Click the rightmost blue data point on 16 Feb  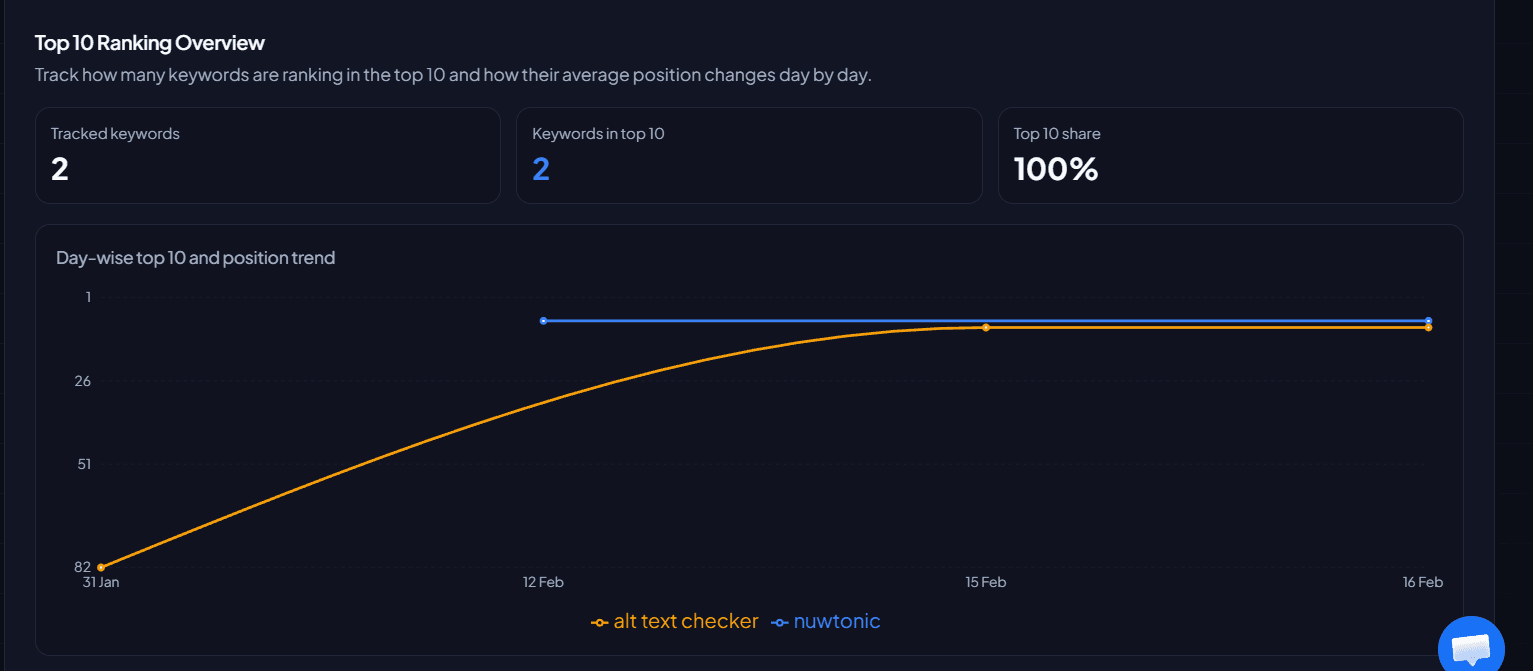[1428, 321]
